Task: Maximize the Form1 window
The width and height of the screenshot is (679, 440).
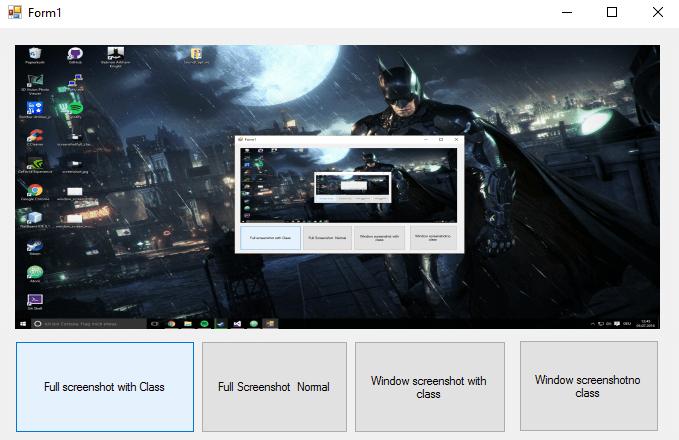Action: click(x=612, y=12)
